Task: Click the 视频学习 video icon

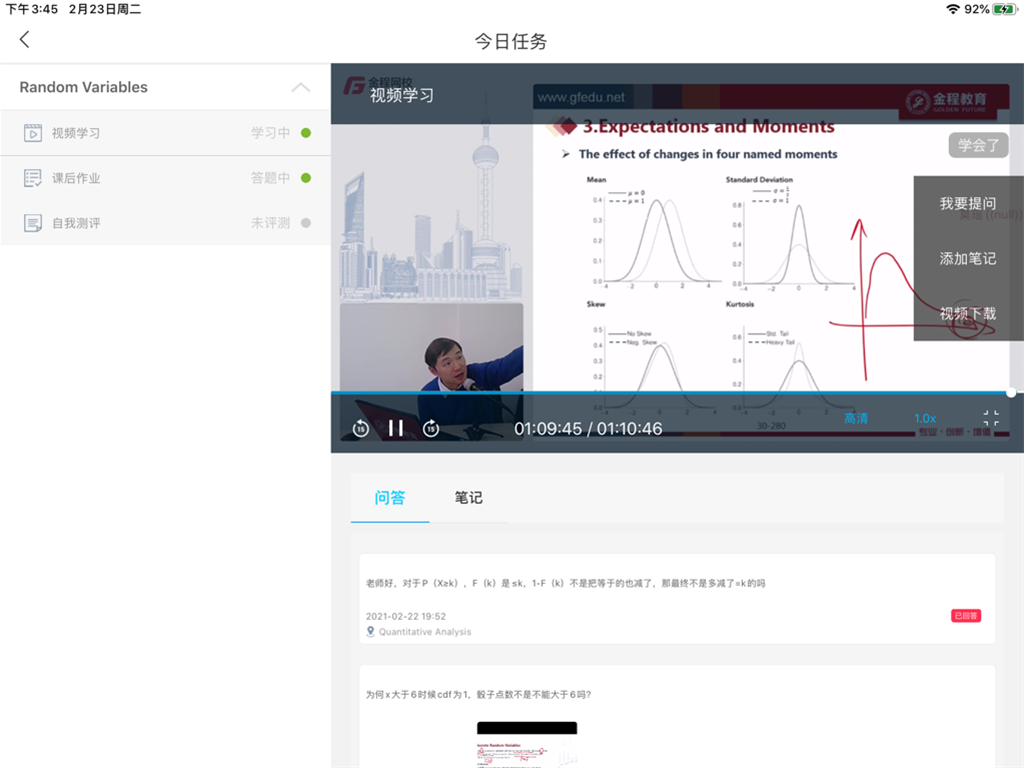Action: (x=33, y=133)
